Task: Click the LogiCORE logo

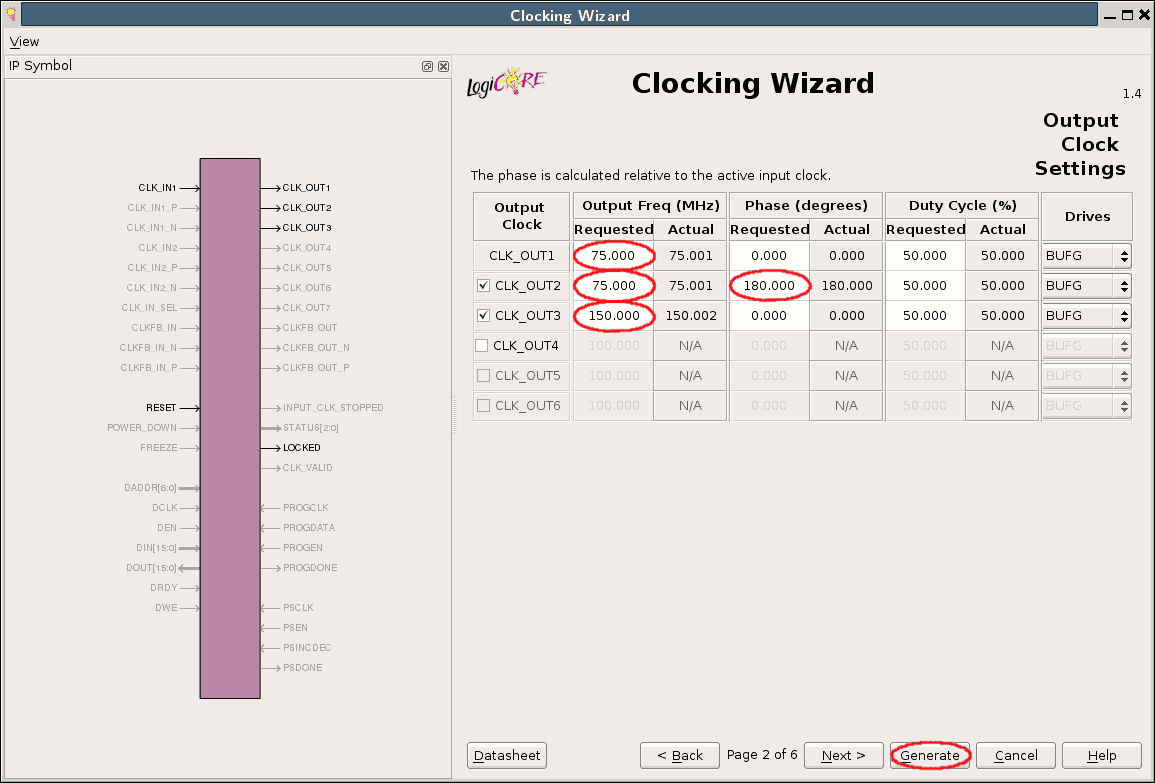Action: coord(507,83)
